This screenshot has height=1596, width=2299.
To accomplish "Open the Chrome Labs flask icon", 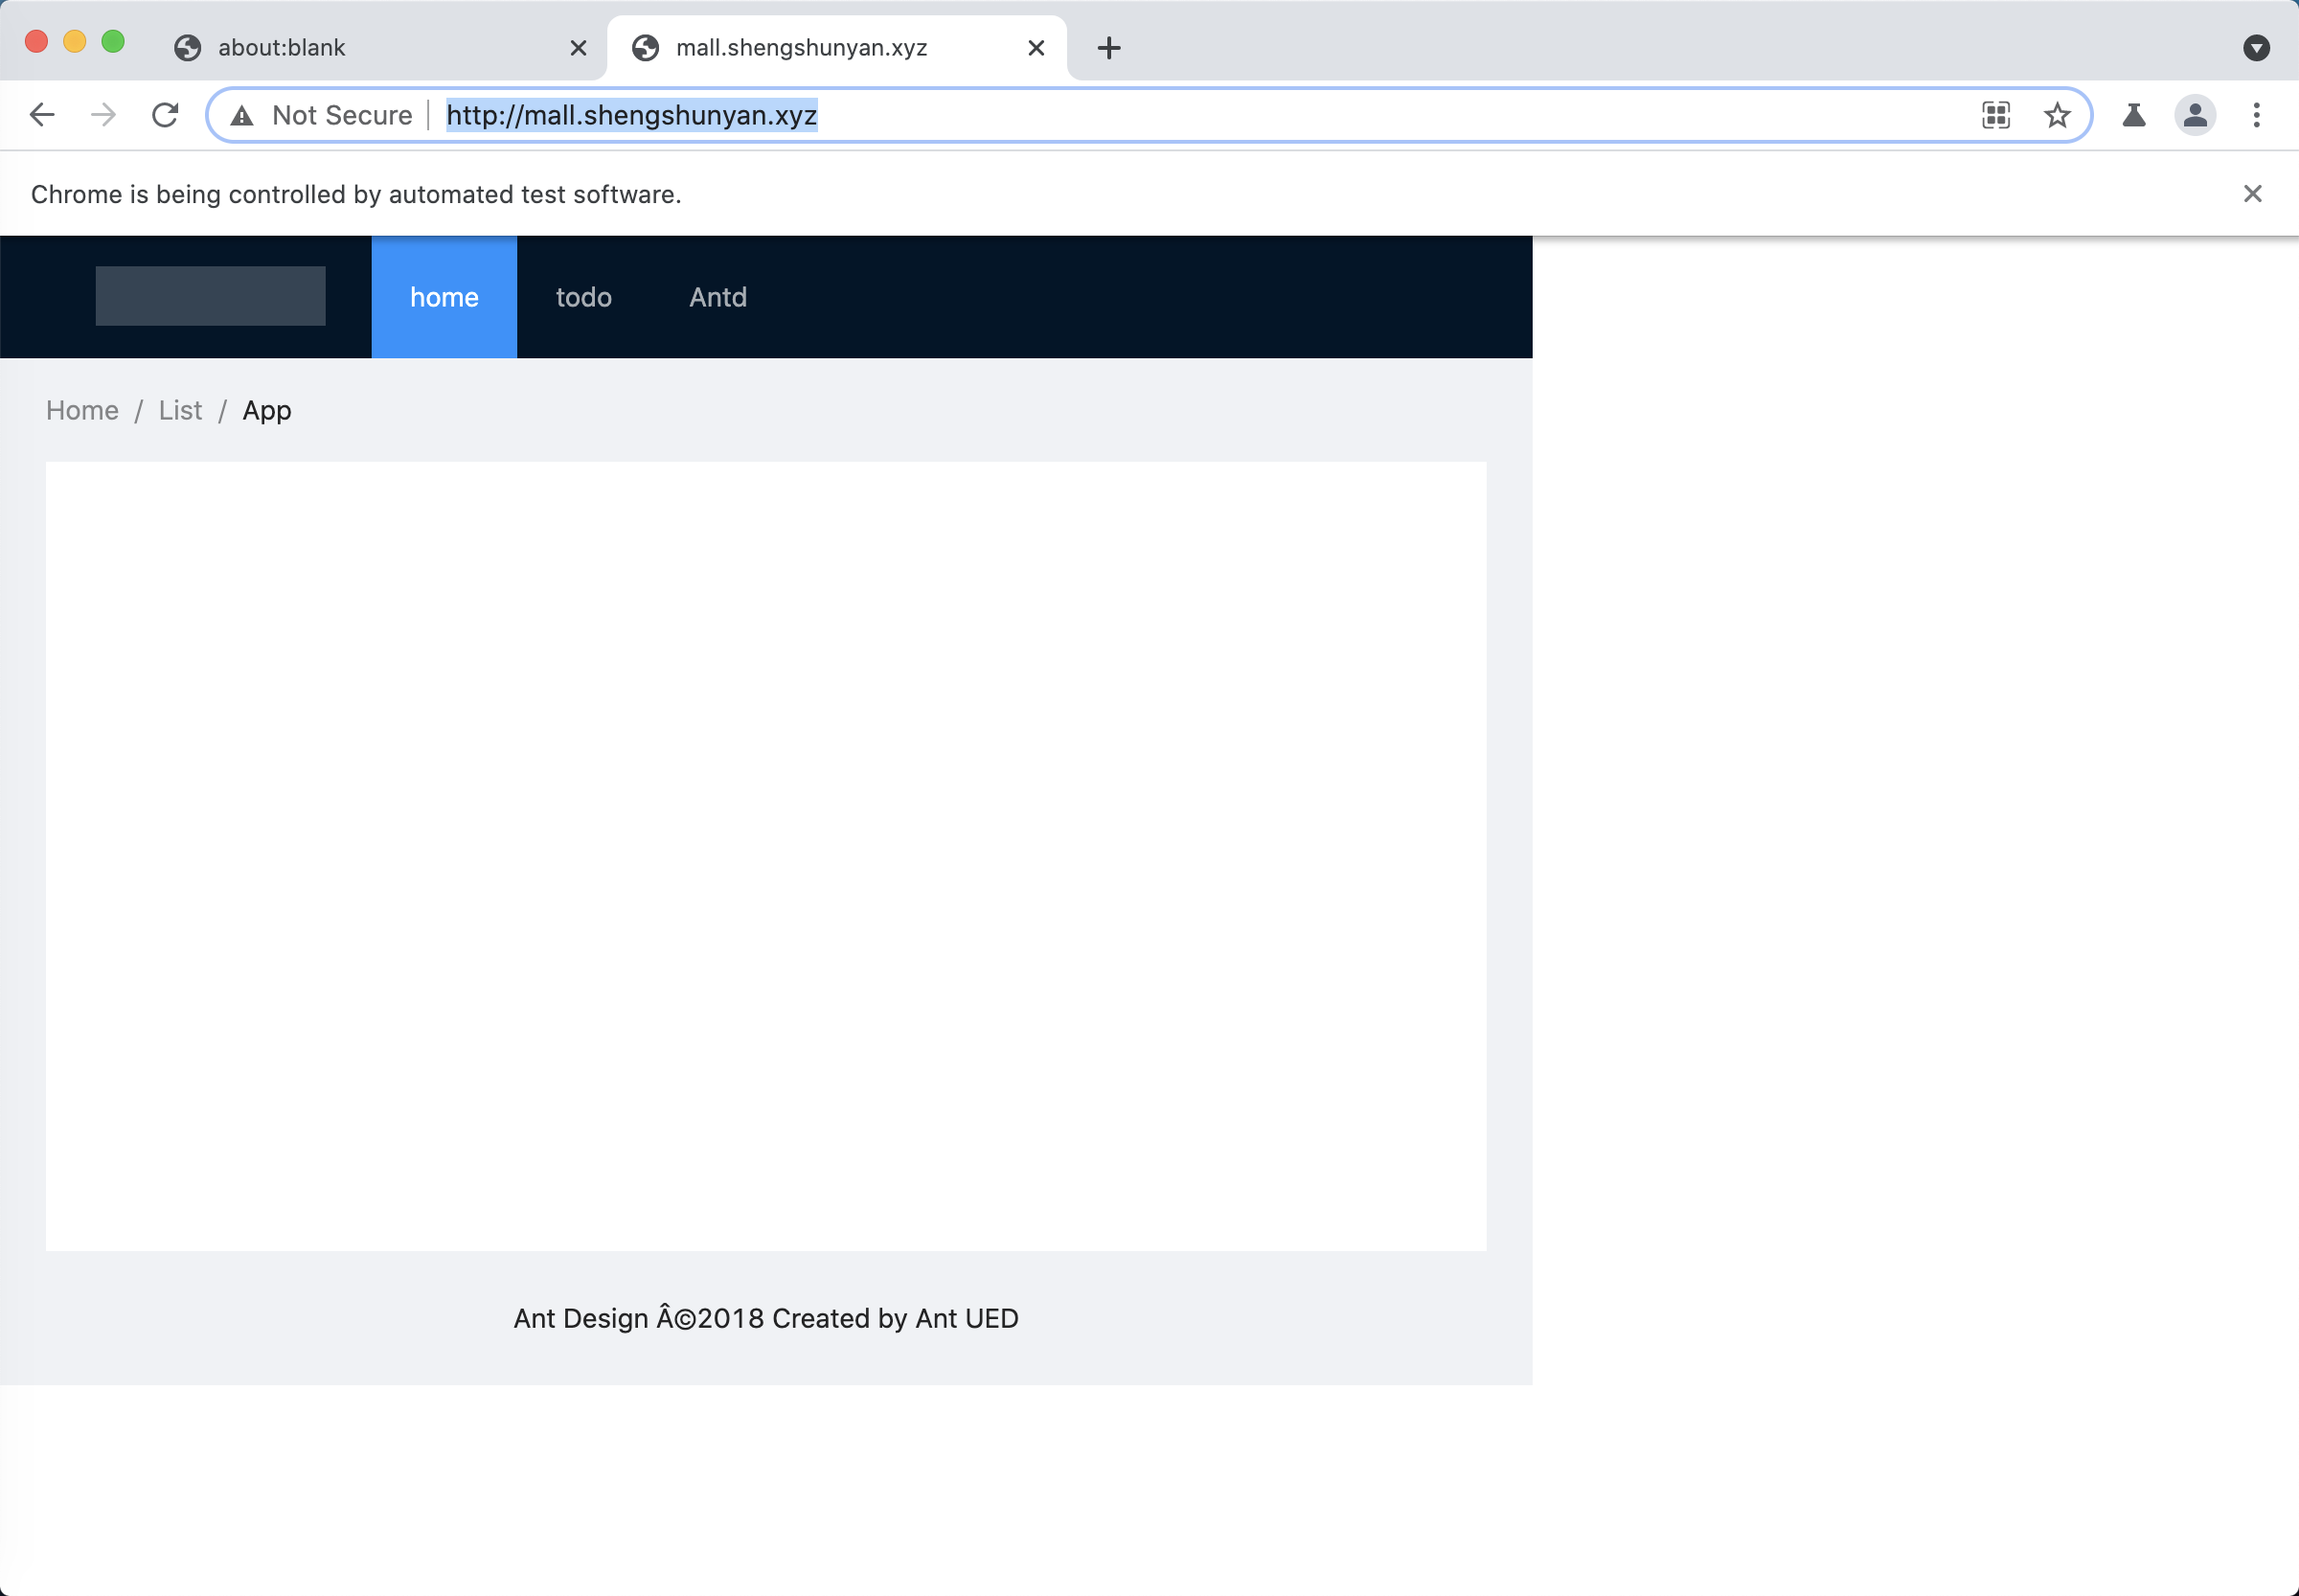I will [x=2133, y=115].
